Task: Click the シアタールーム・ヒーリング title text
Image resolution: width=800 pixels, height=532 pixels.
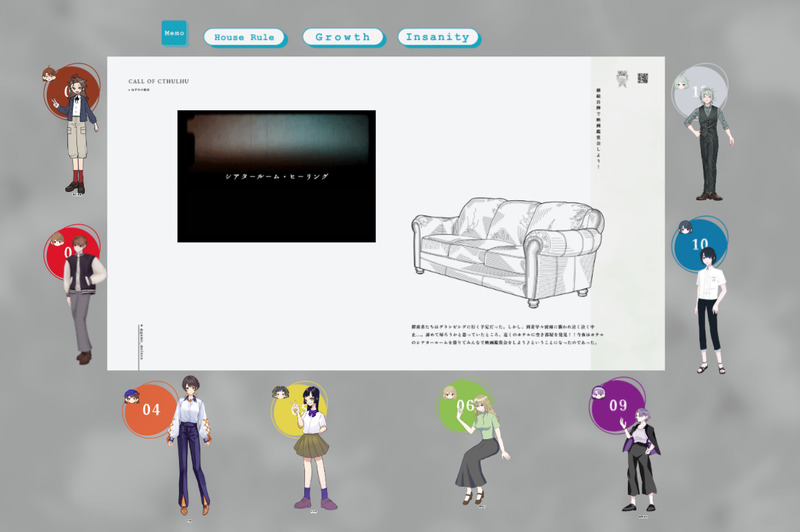Action: [277, 176]
